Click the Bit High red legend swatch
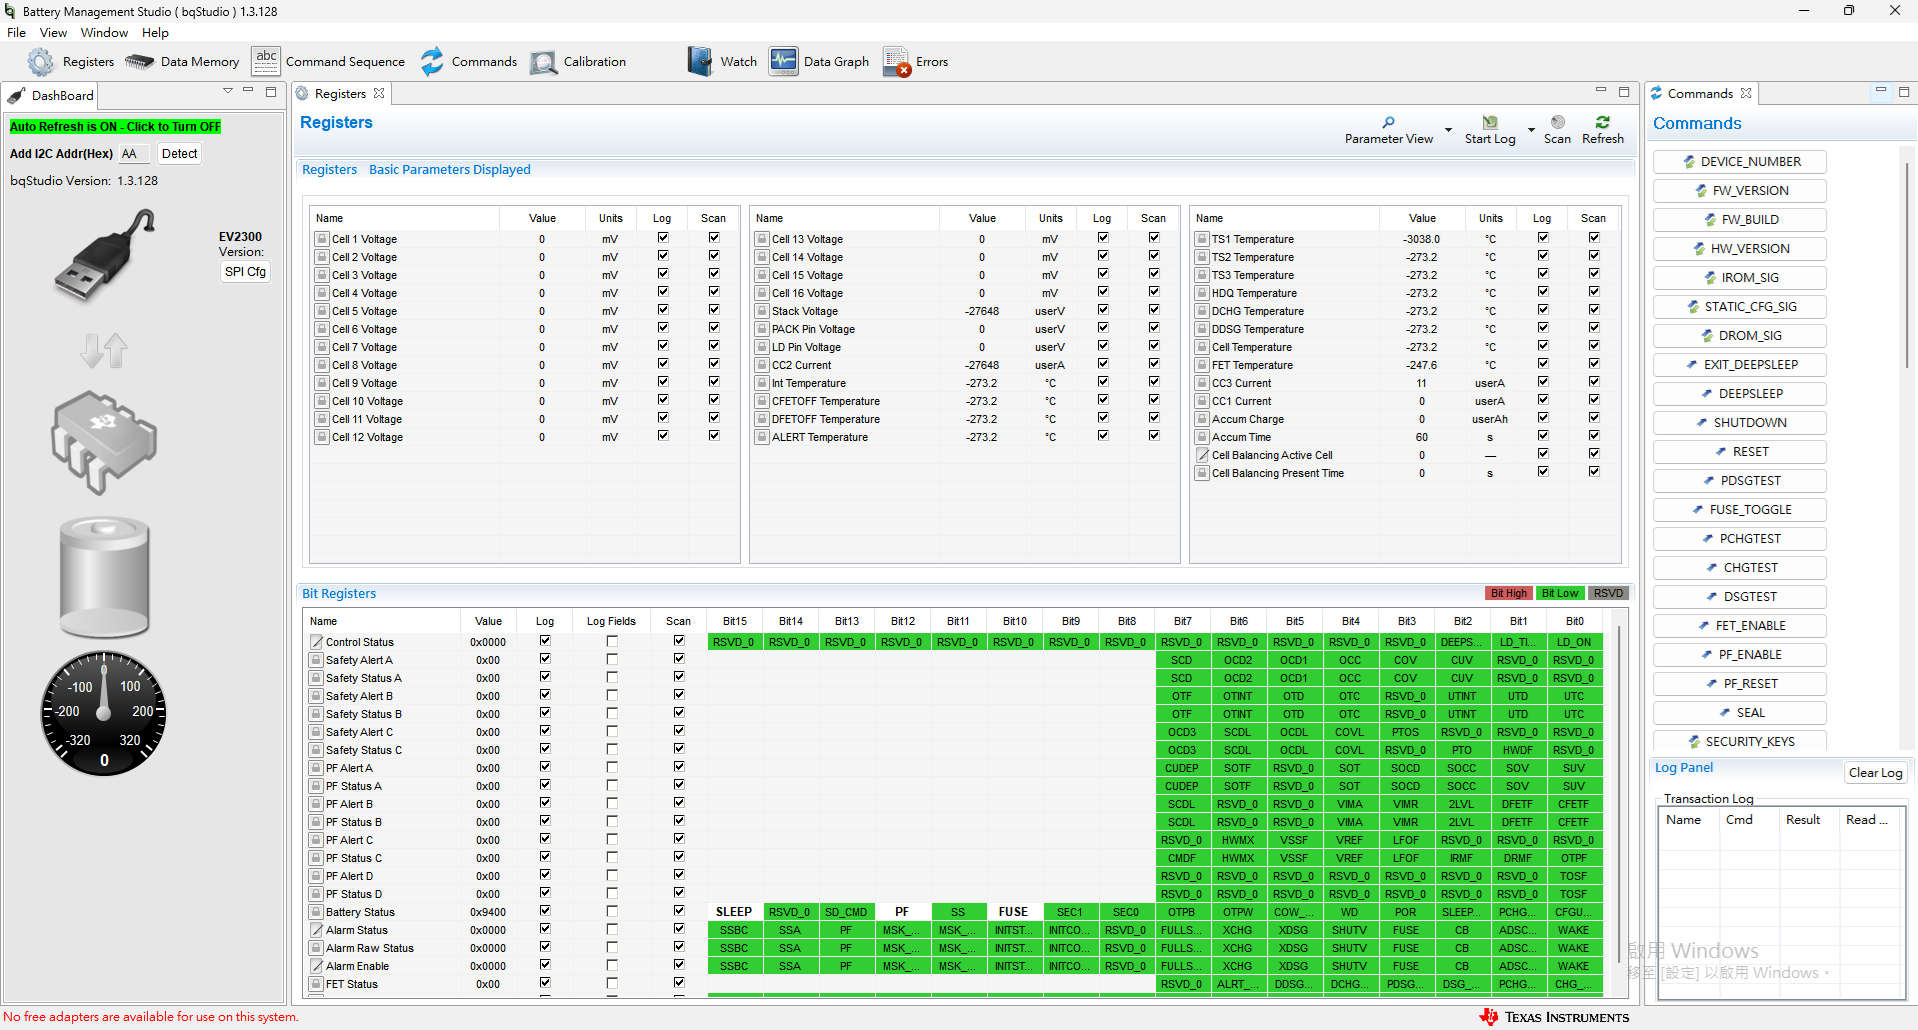 tap(1508, 593)
